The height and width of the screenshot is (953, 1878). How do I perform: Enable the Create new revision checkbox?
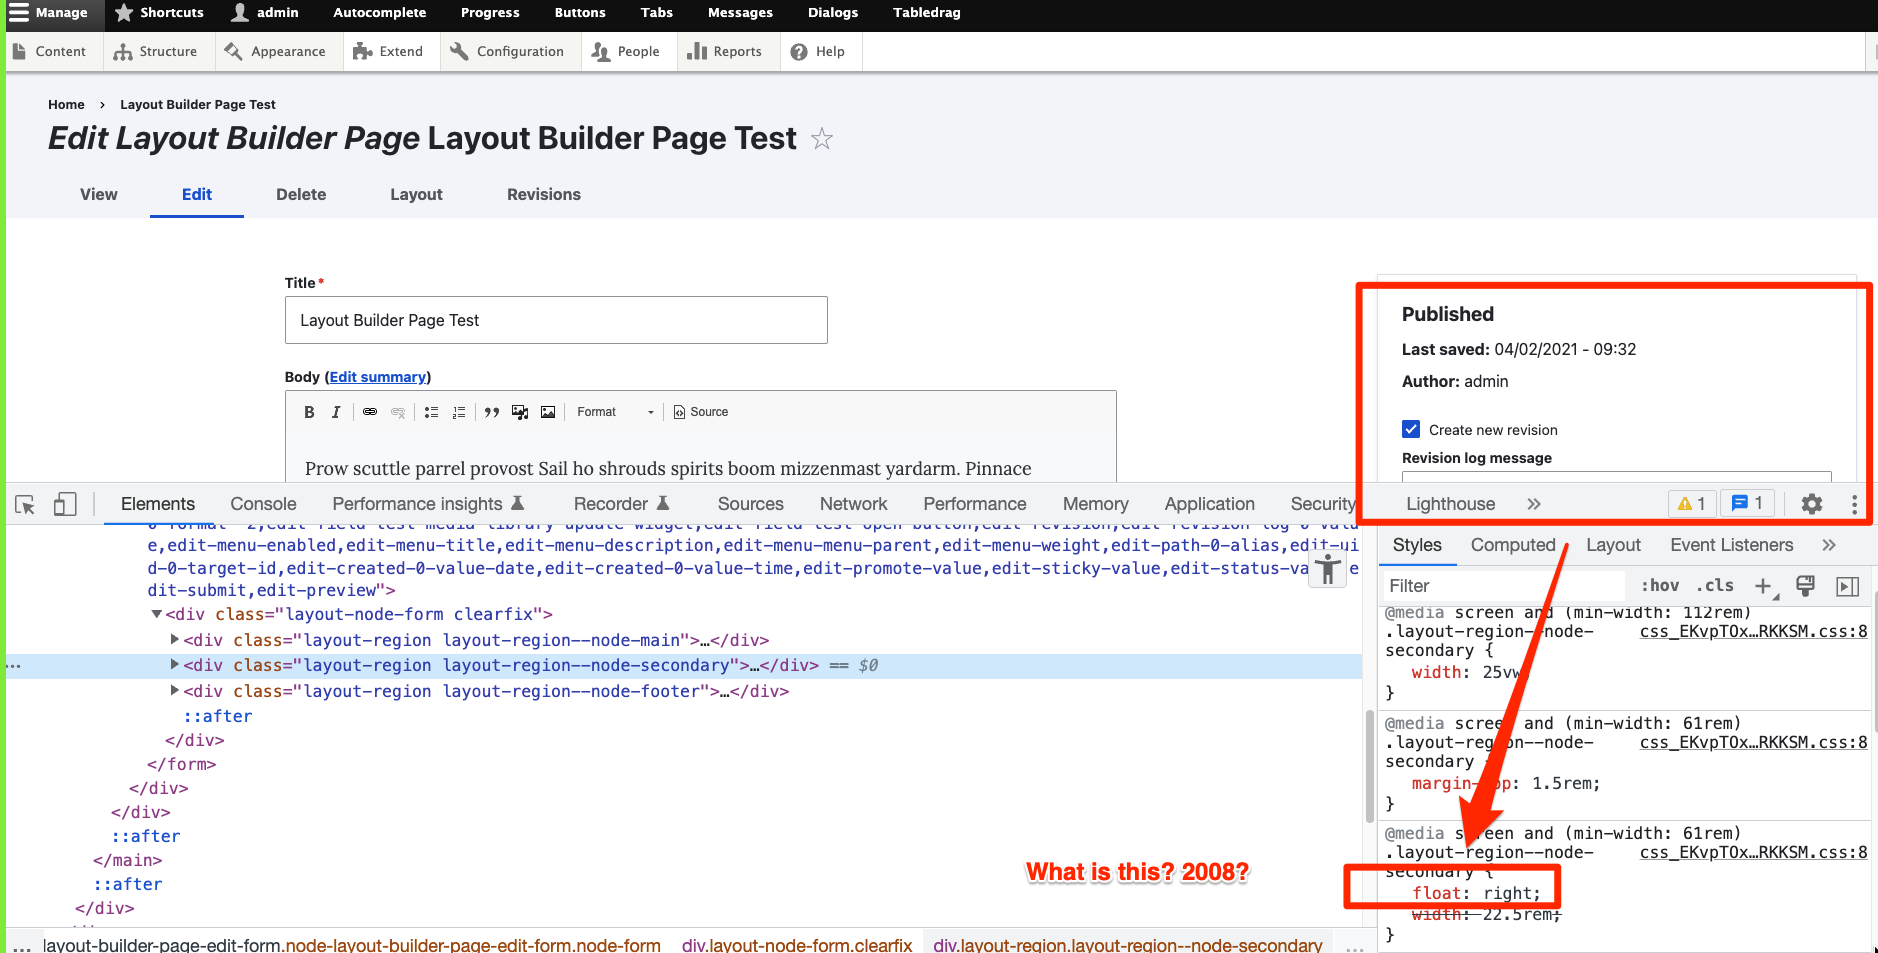(1411, 428)
